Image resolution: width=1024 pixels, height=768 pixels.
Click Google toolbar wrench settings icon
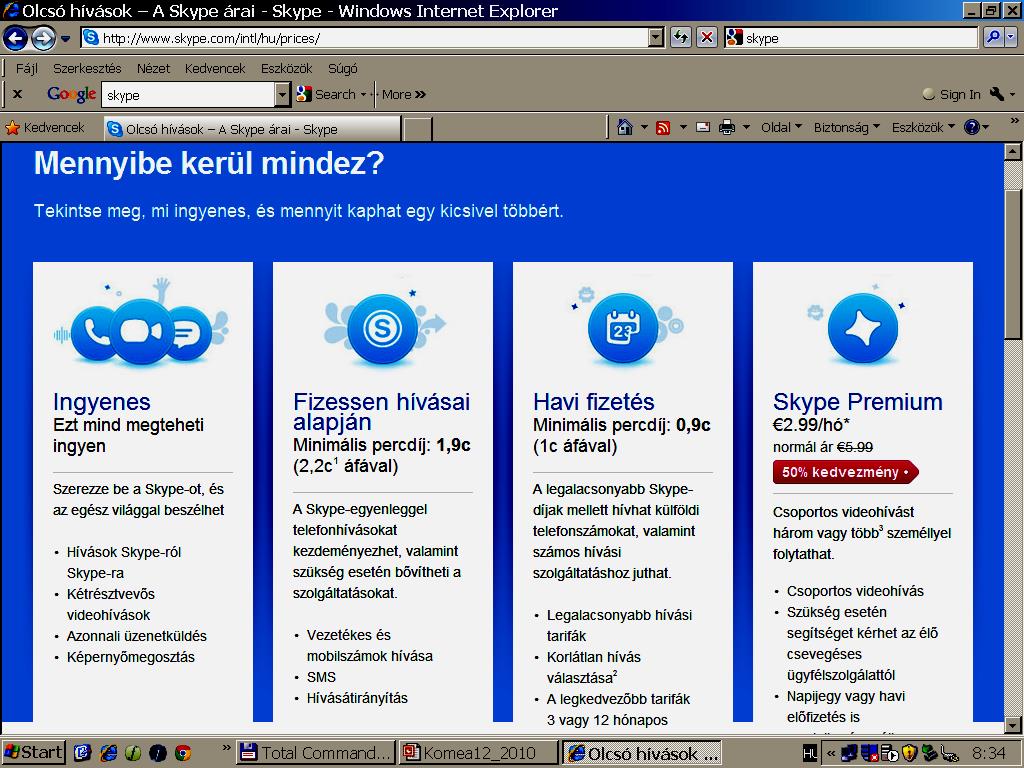(997, 94)
